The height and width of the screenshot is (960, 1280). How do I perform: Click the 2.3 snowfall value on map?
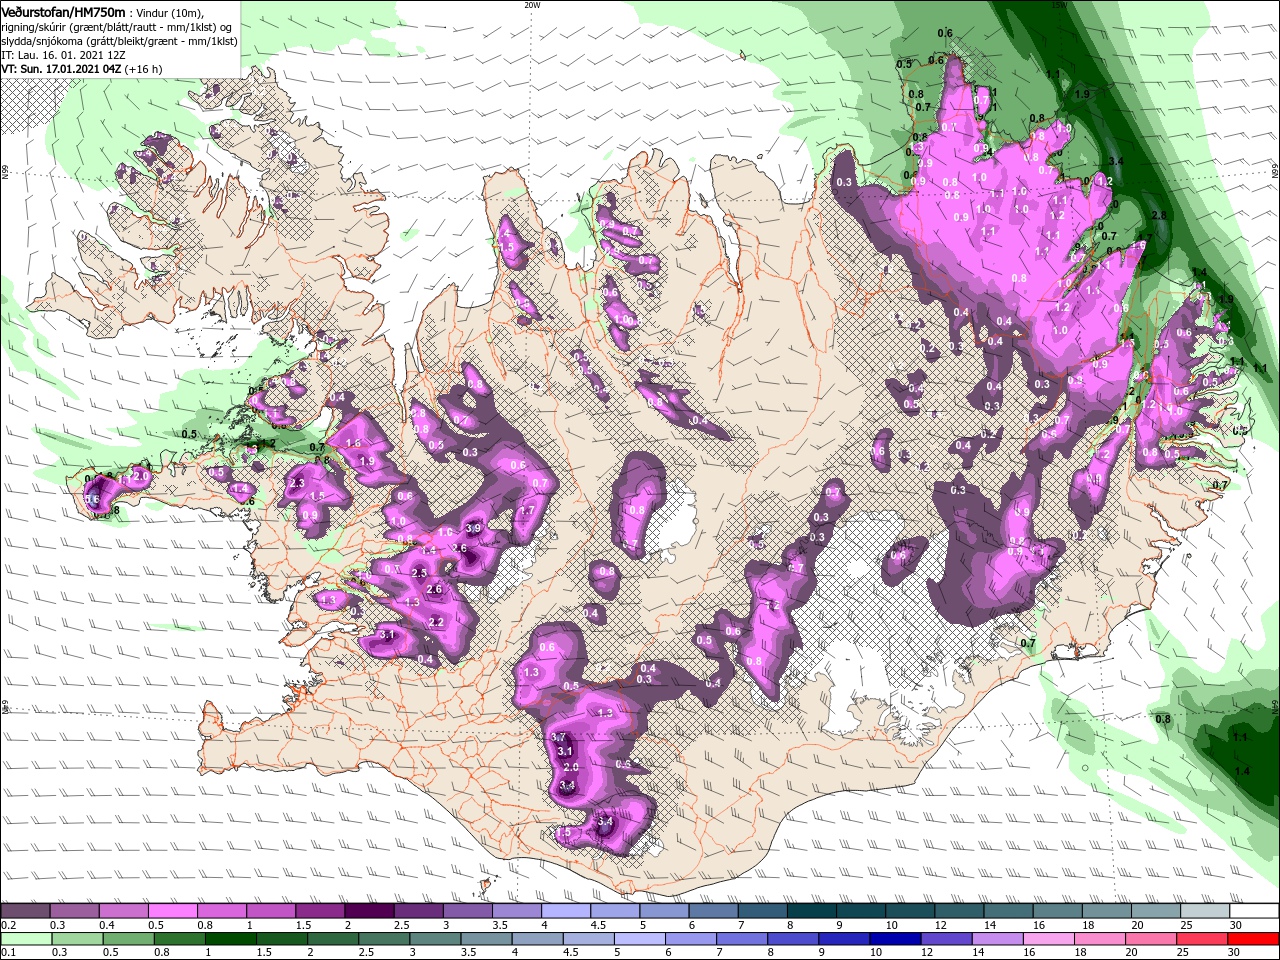[x=296, y=483]
